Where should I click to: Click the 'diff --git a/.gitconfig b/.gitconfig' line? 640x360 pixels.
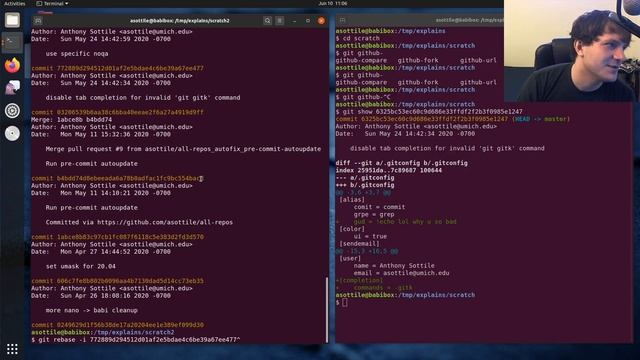(x=402, y=163)
